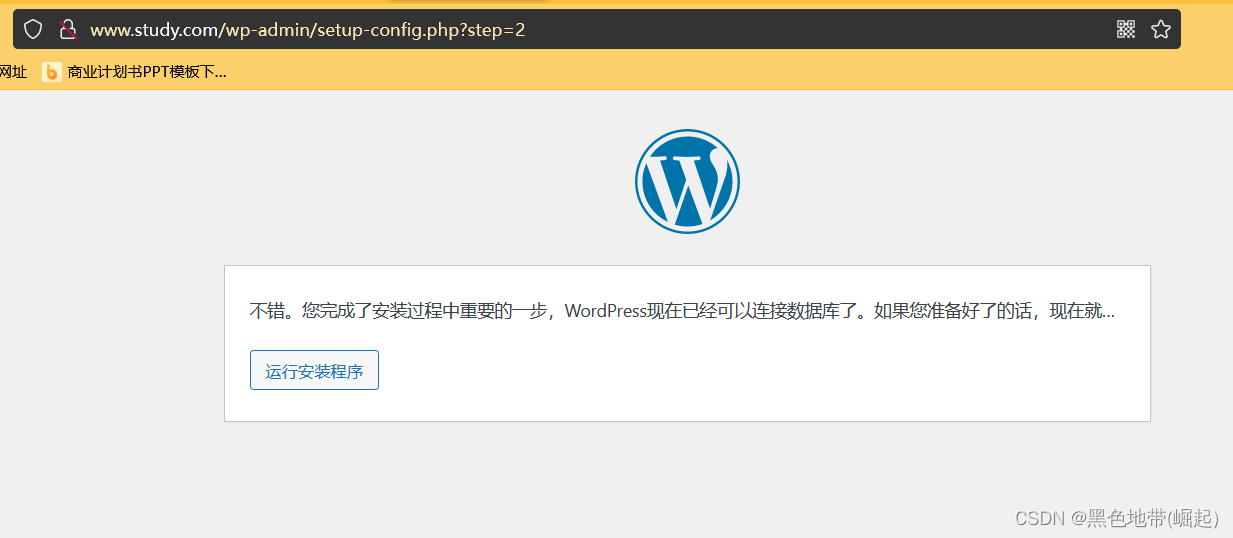Click the orange bookmark favicon for 商业计划书PPT模板
Viewport: 1233px width, 538px height.
(51, 72)
